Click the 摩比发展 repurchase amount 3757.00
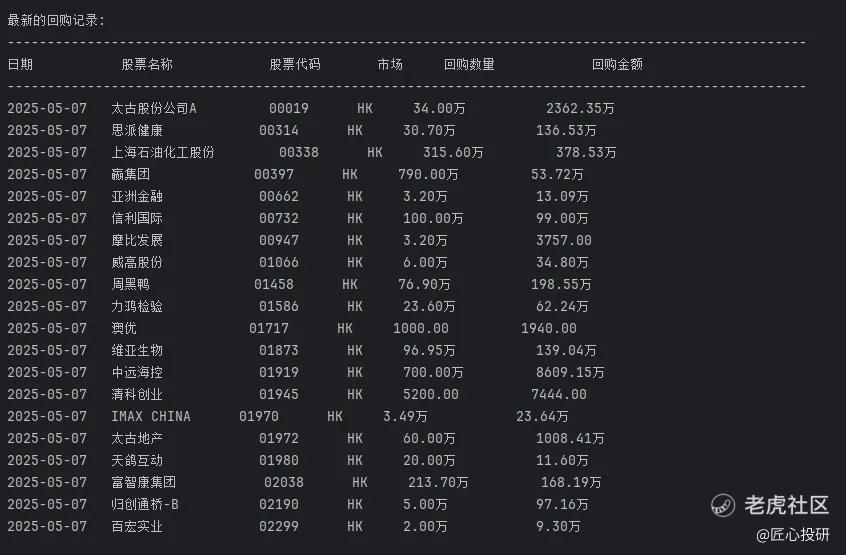The width and height of the screenshot is (846, 555). (564, 240)
